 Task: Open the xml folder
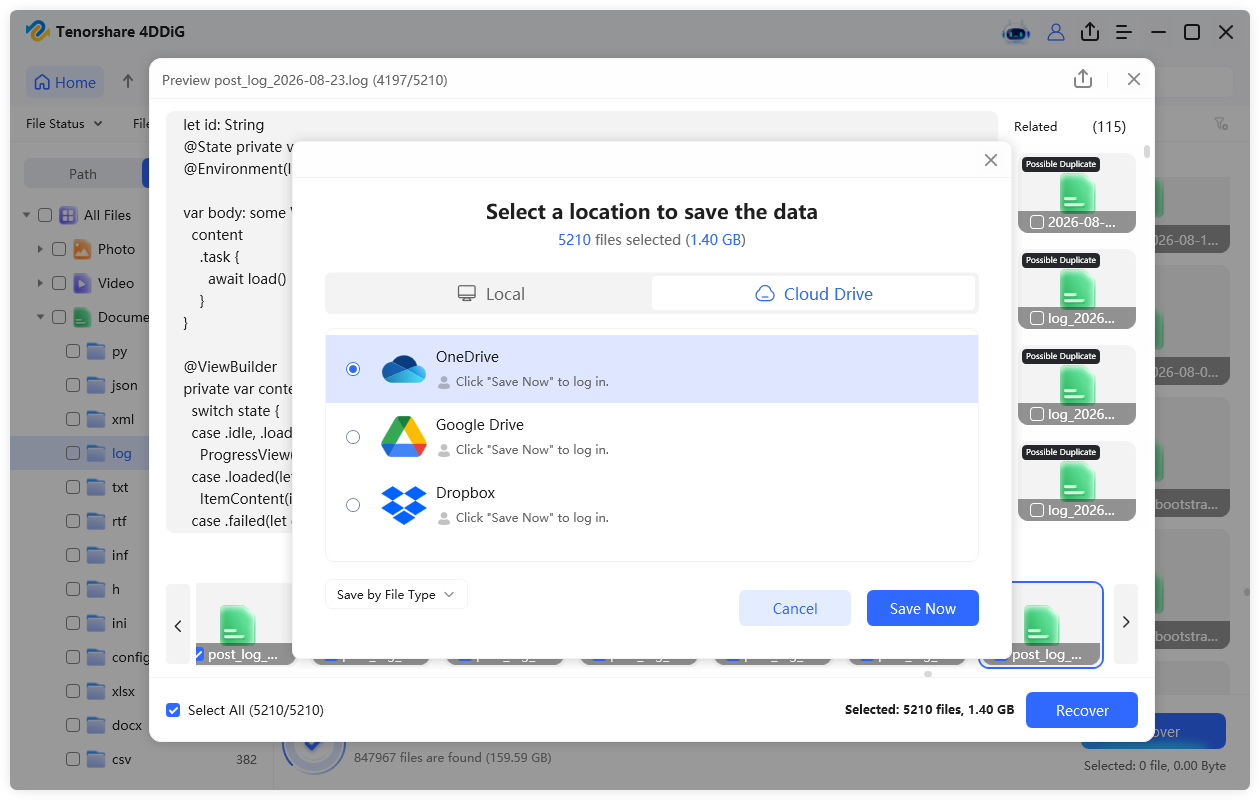(x=123, y=419)
